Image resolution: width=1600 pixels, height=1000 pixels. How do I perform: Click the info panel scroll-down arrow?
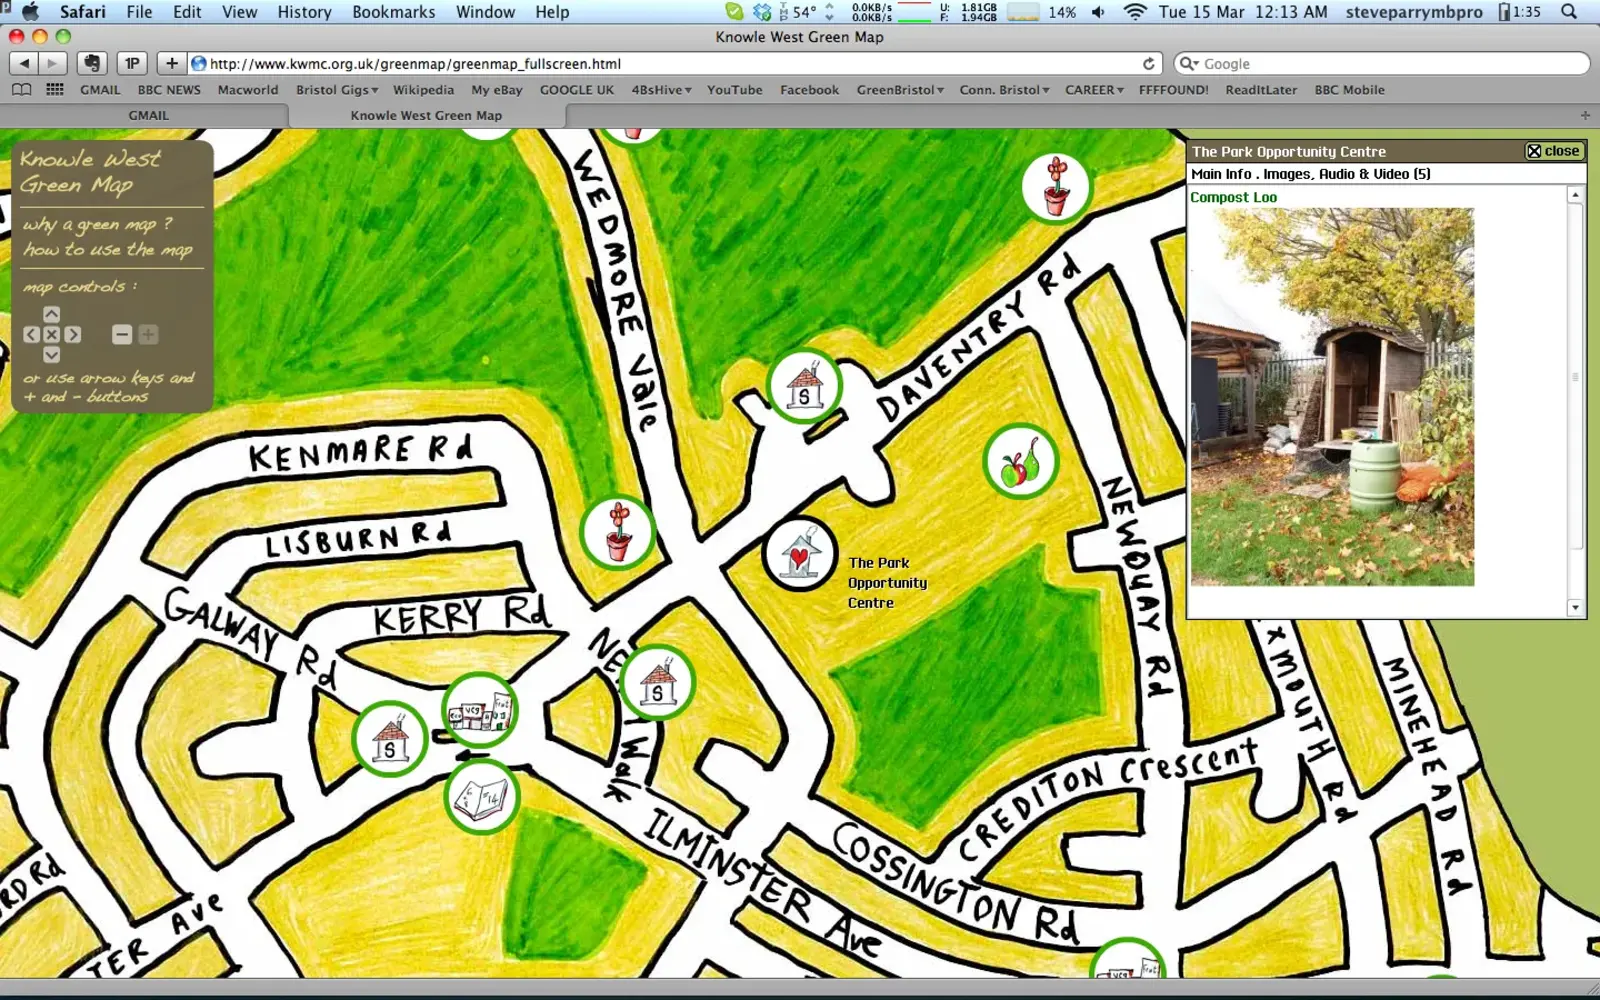(x=1575, y=607)
